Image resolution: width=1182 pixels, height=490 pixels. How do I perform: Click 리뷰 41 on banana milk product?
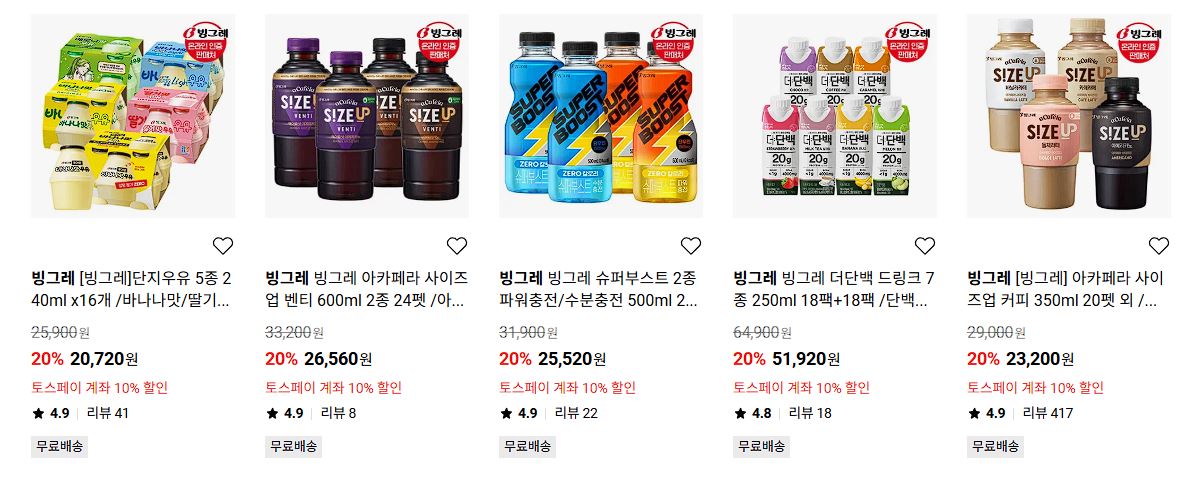pos(108,413)
